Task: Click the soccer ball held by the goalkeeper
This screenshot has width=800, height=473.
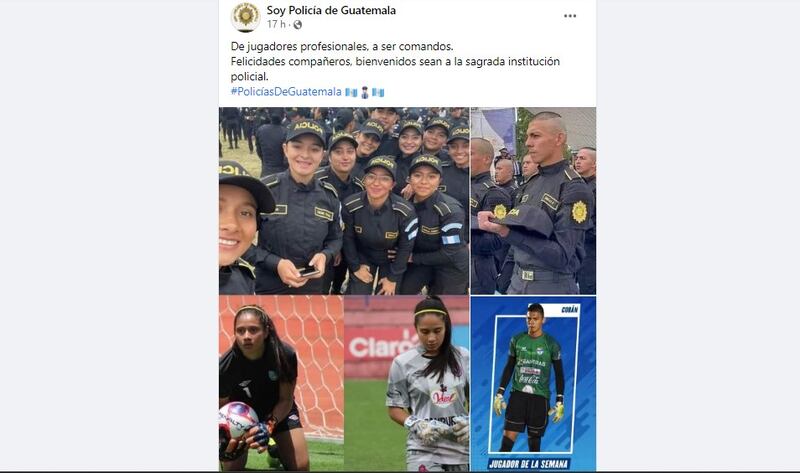Action: pyautogui.click(x=237, y=420)
